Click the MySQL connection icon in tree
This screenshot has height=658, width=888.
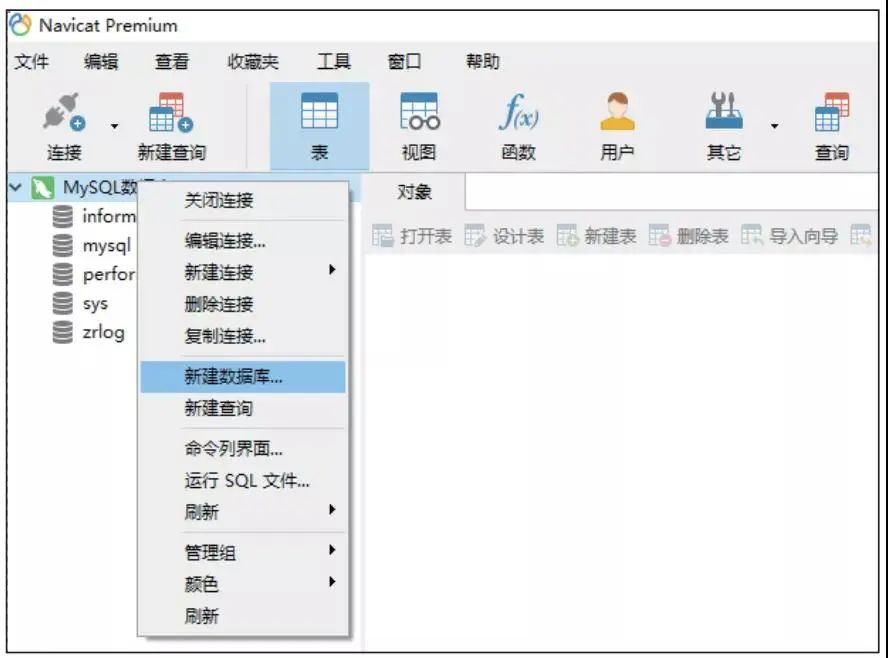click(42, 187)
